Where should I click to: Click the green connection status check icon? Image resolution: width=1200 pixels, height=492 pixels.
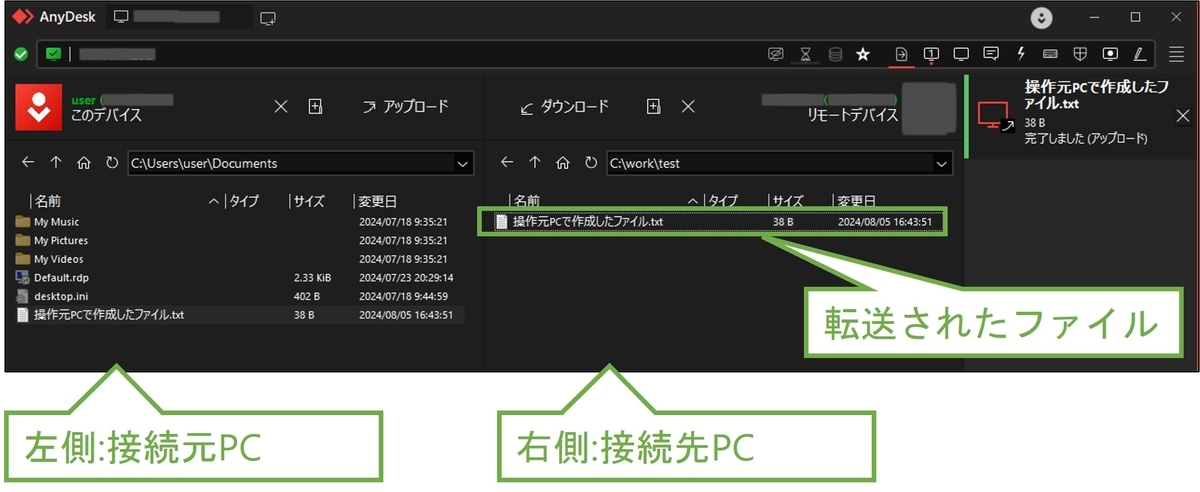21,54
